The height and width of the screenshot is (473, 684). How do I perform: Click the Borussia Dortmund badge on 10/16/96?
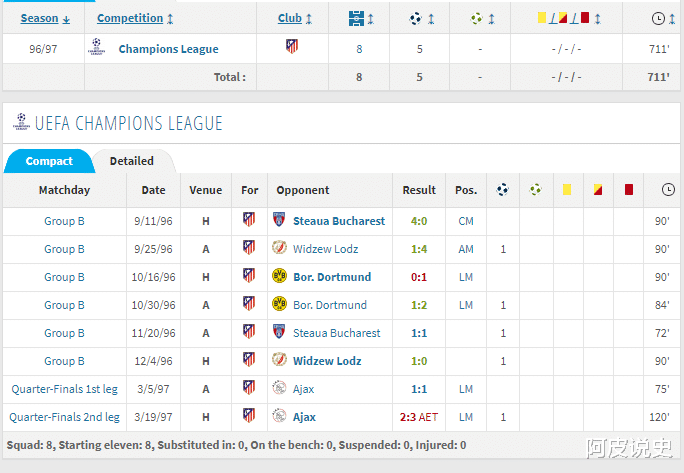click(x=279, y=276)
